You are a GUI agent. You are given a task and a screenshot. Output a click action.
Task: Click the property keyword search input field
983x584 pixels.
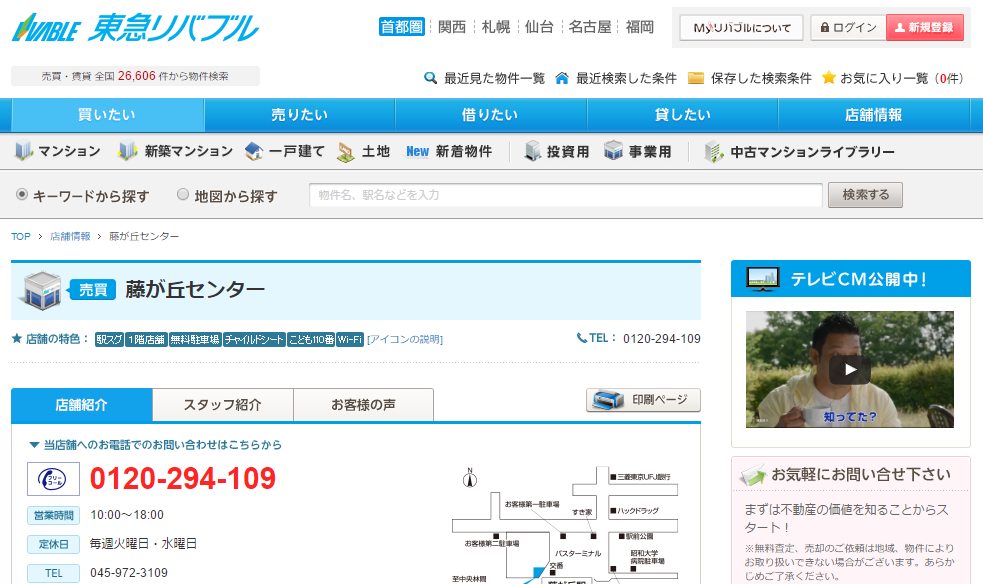[565, 195]
